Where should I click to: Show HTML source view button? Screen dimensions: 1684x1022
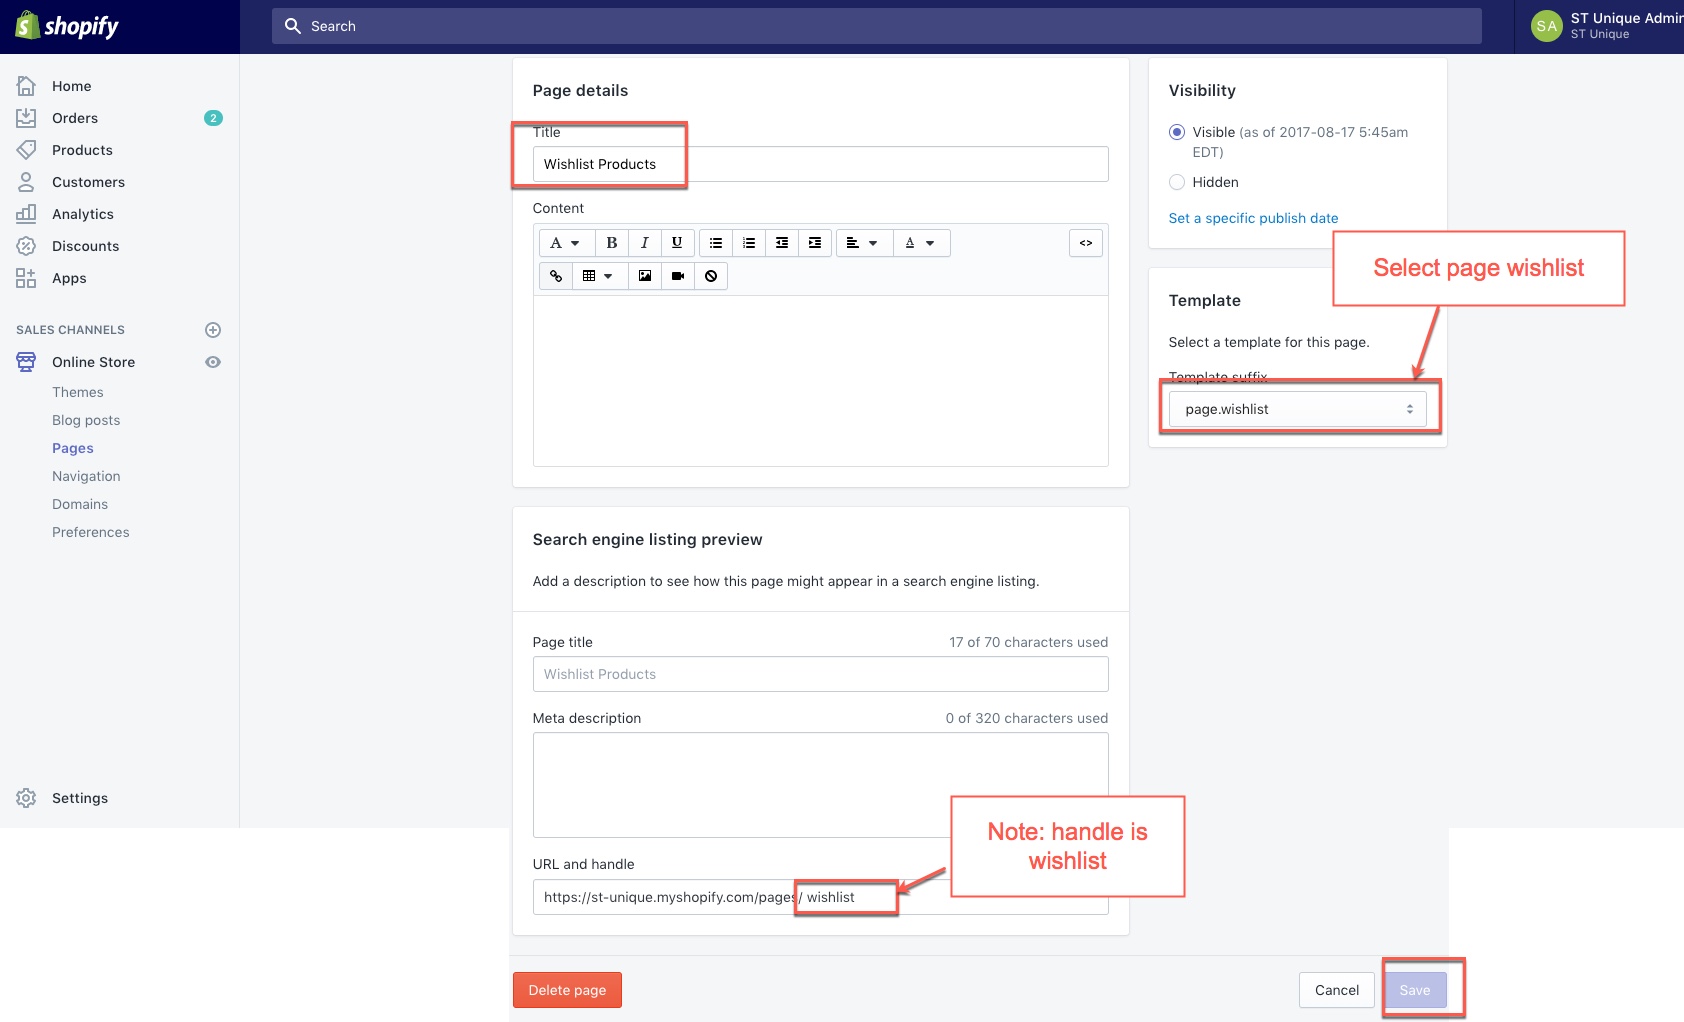[1086, 243]
